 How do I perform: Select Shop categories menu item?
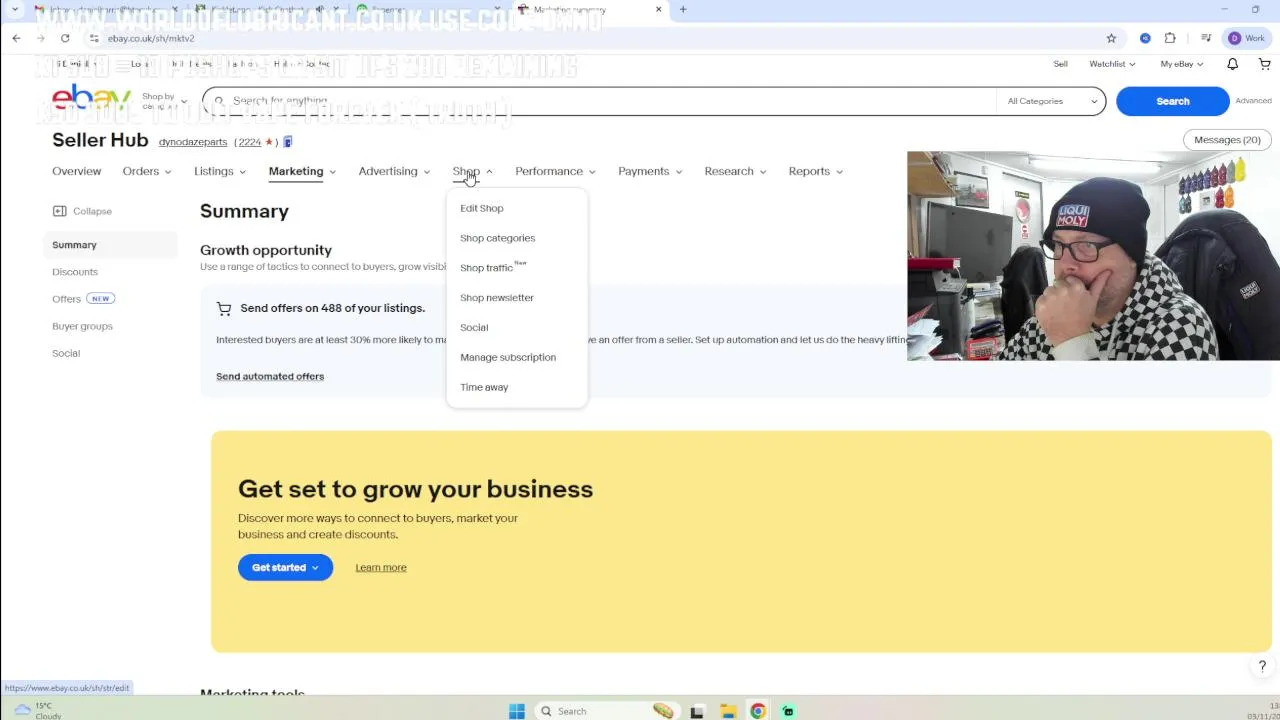[x=497, y=238]
